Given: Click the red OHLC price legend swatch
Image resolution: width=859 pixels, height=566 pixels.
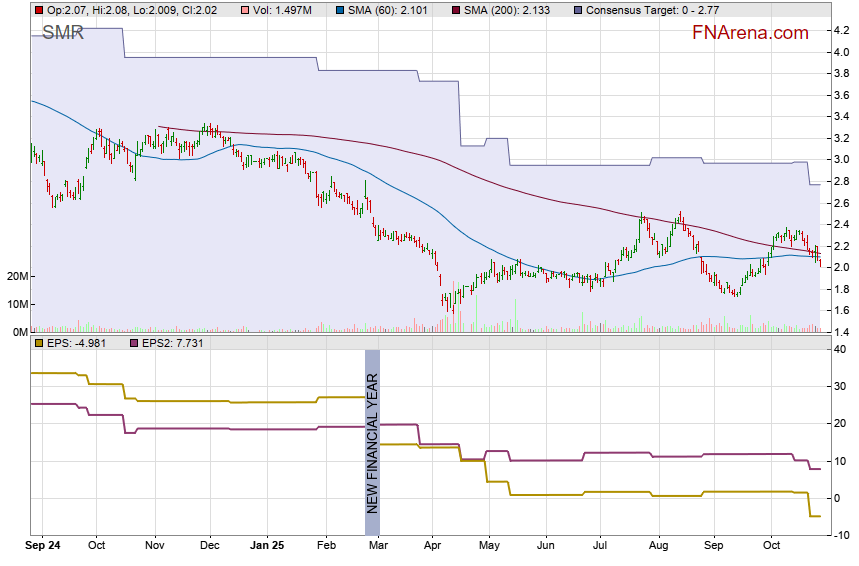Looking at the screenshot, I should click(x=38, y=10).
